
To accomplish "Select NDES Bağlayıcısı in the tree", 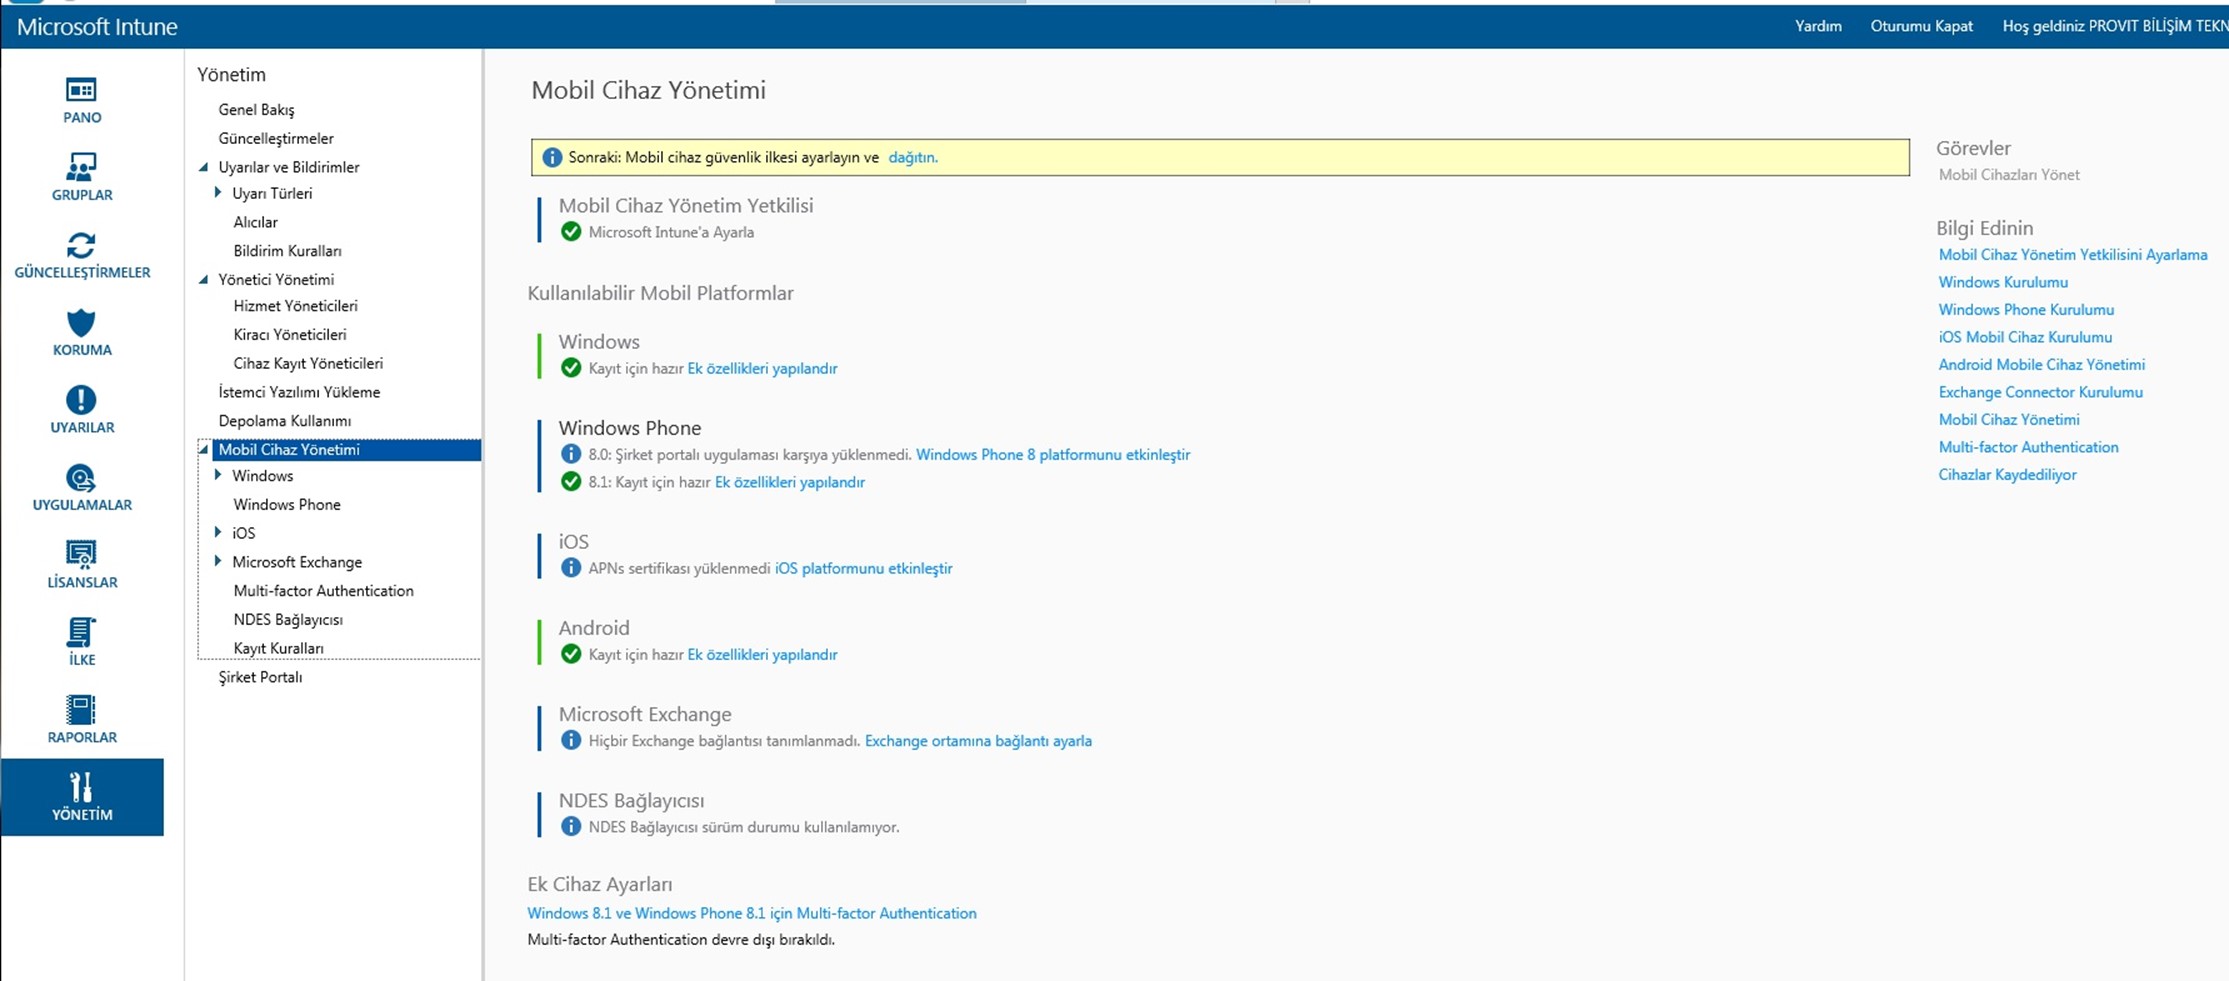I will pyautogui.click(x=288, y=620).
